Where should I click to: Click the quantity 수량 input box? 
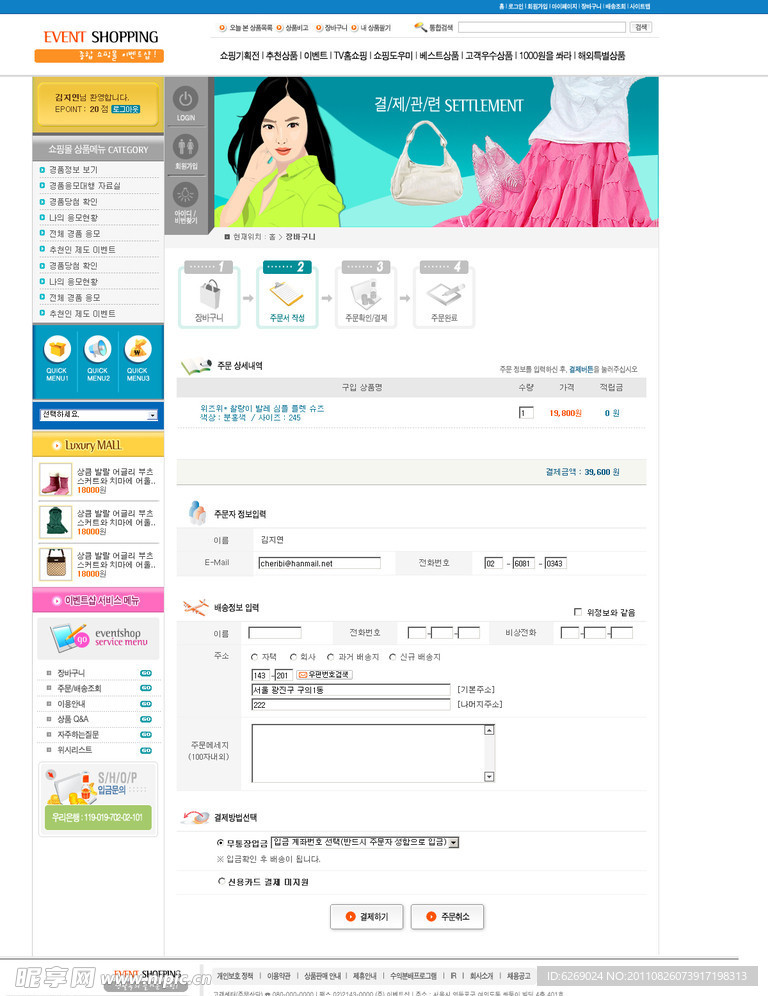coord(526,413)
